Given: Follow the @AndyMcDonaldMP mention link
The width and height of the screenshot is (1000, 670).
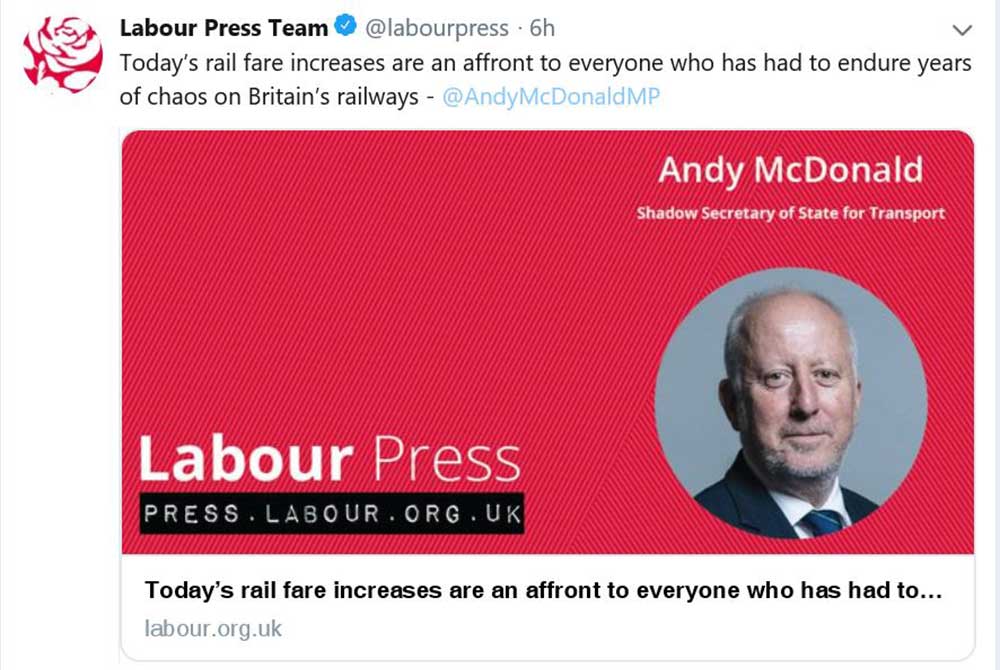Looking at the screenshot, I should point(550,97).
